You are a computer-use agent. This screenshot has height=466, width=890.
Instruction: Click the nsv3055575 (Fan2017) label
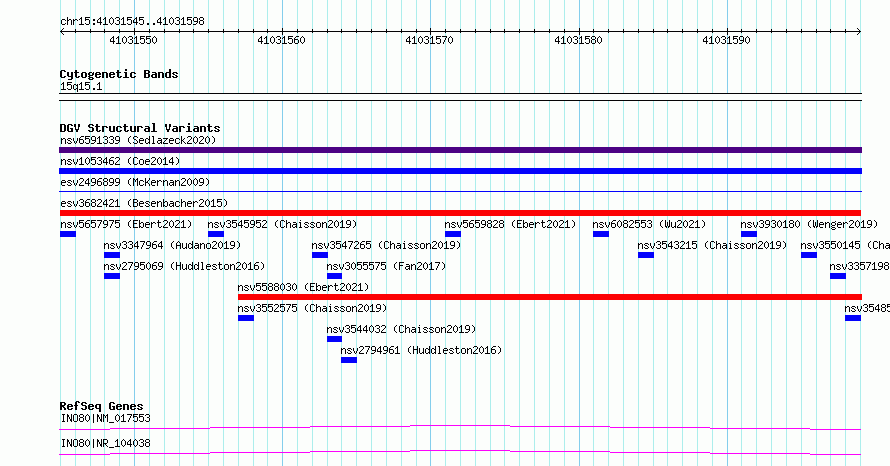point(386,266)
